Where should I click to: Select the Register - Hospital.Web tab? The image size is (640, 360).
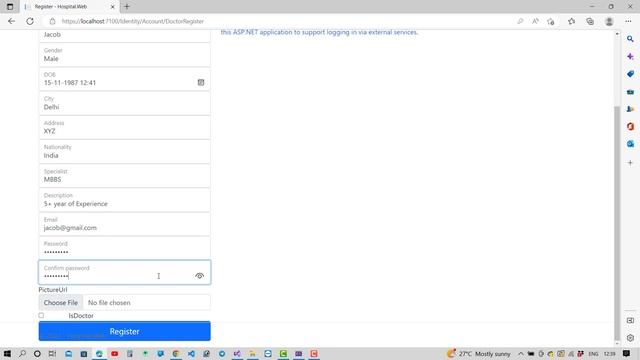coord(69,7)
